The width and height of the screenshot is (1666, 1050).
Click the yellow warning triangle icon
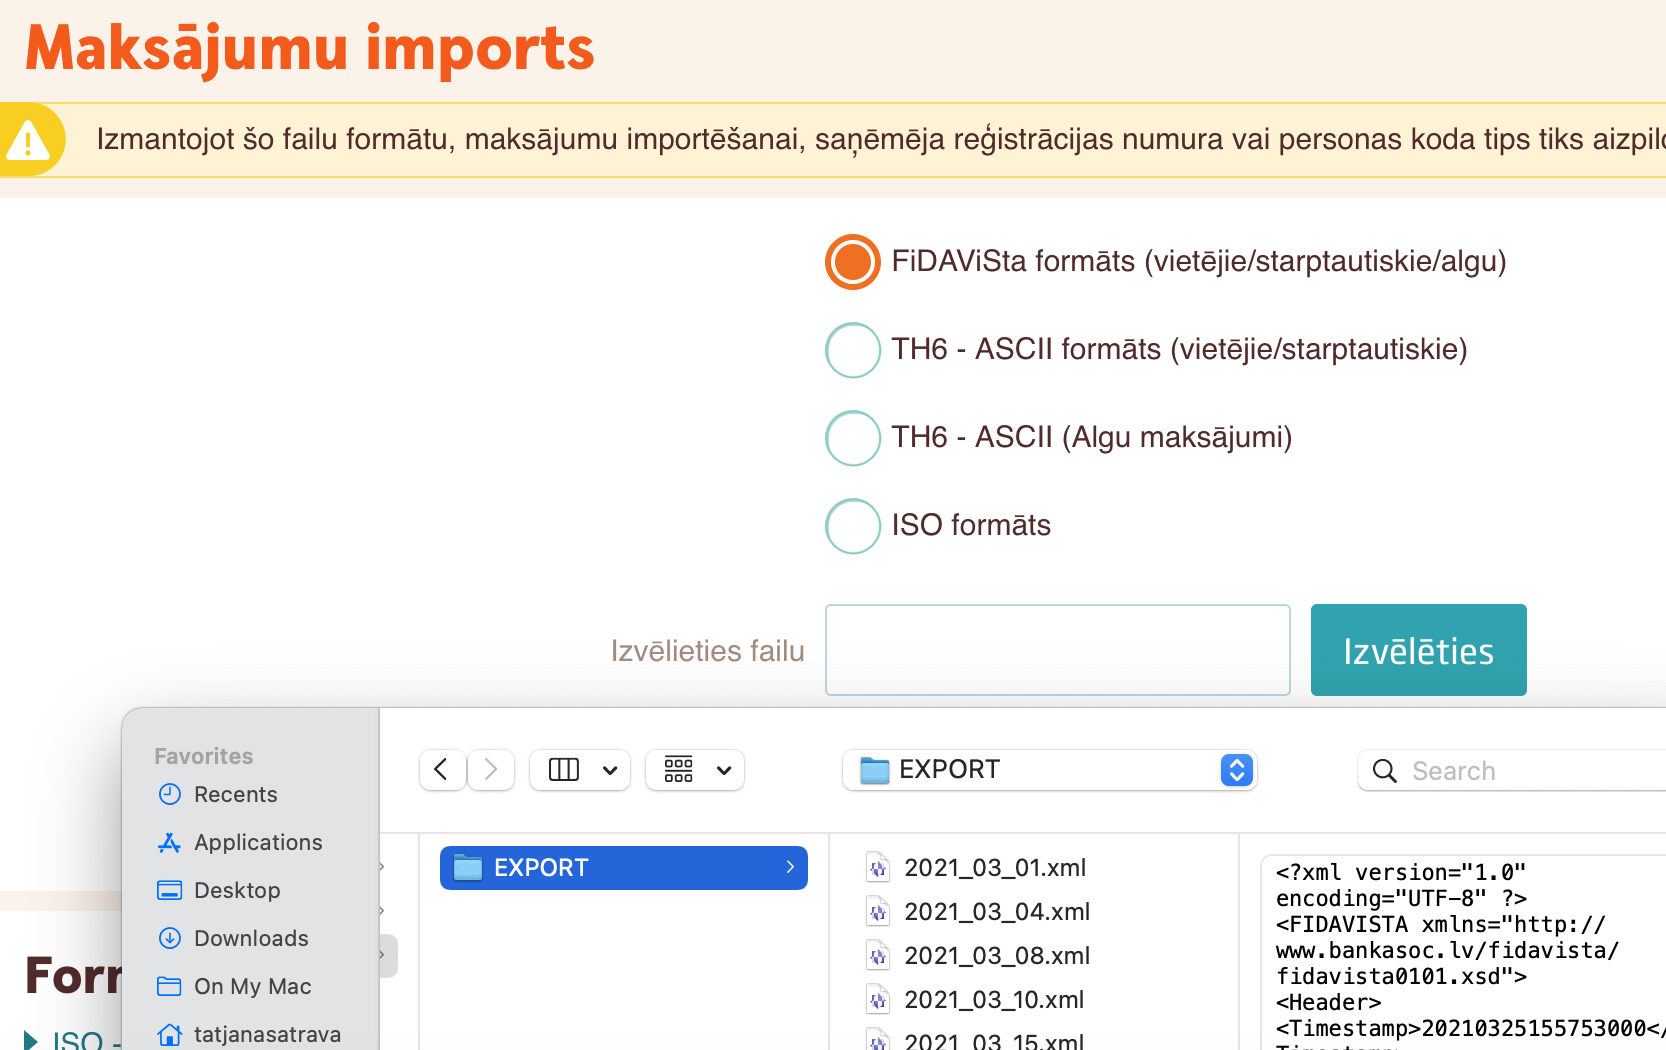(x=28, y=141)
